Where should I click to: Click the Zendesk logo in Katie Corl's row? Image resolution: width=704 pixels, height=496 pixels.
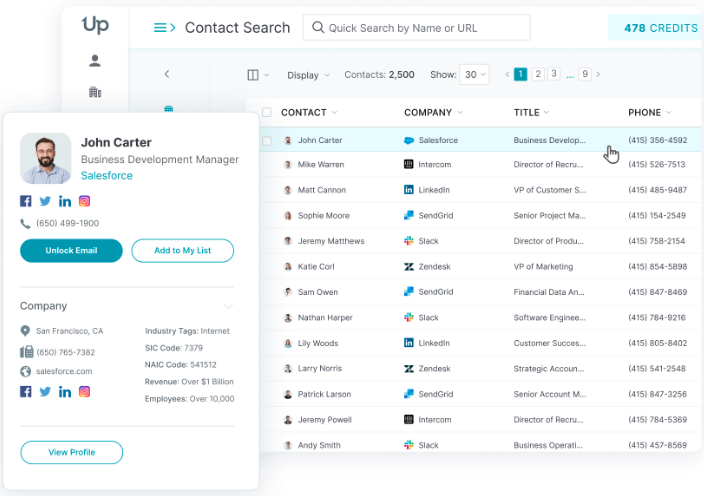(x=409, y=267)
